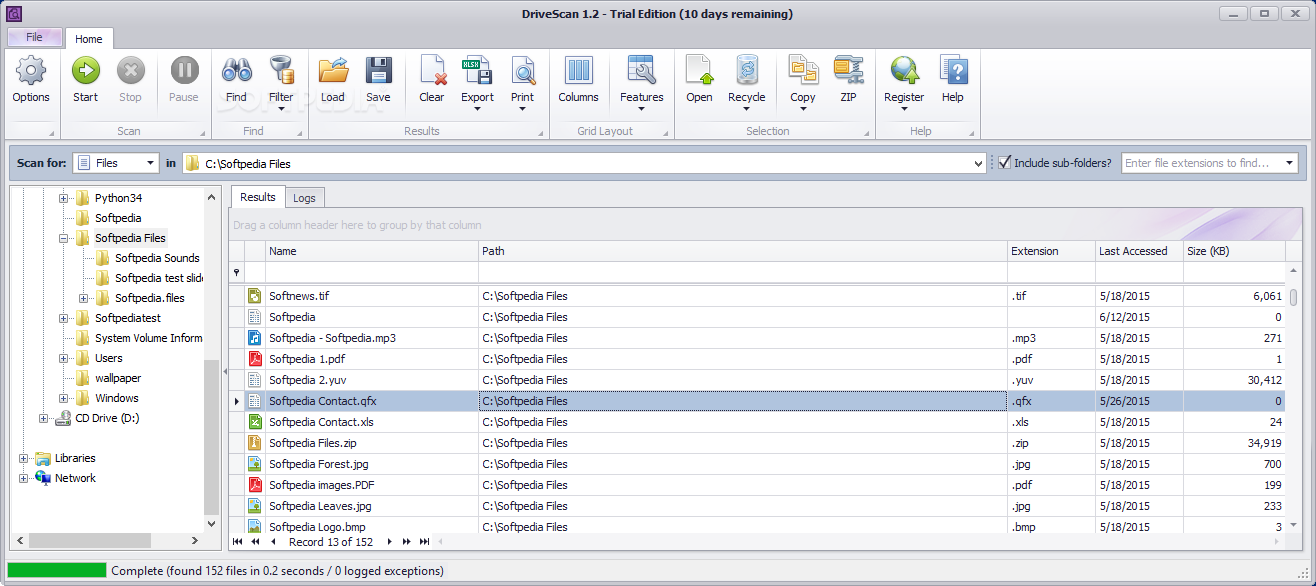Click the Register globe icon
The width and height of the screenshot is (1316, 586).
pos(904,72)
